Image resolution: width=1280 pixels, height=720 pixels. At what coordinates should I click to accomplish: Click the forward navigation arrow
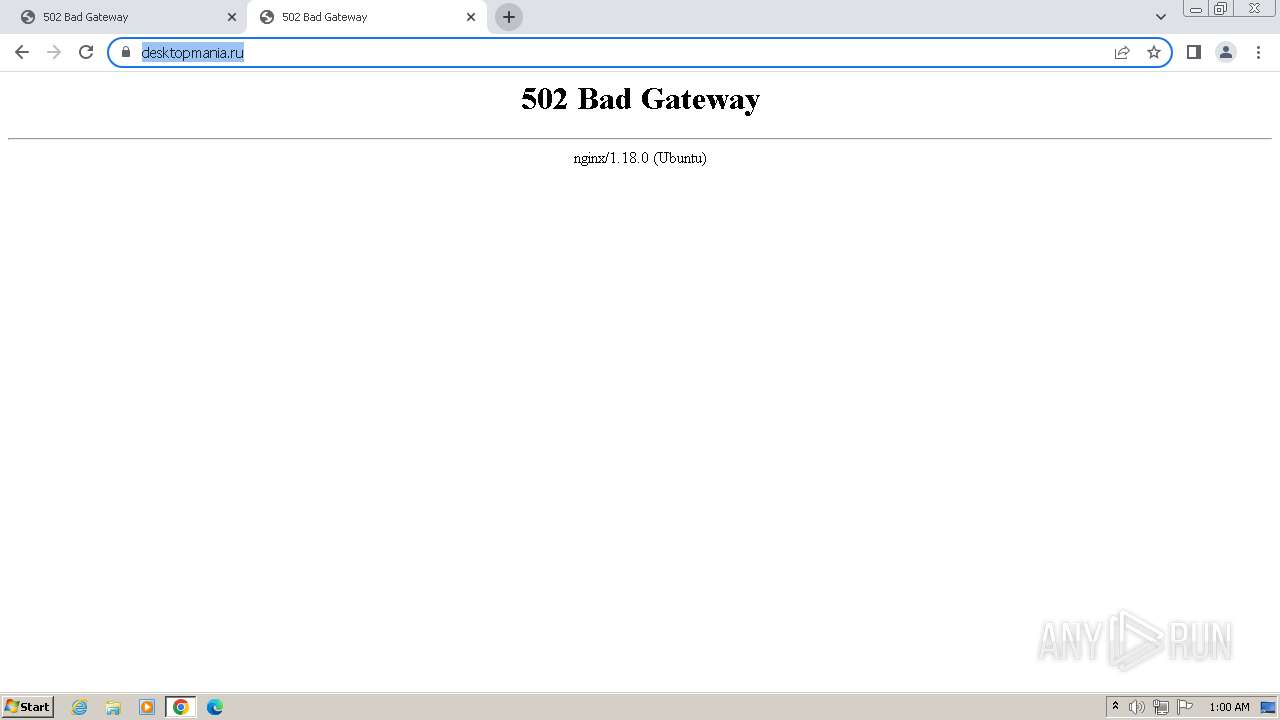[x=54, y=52]
